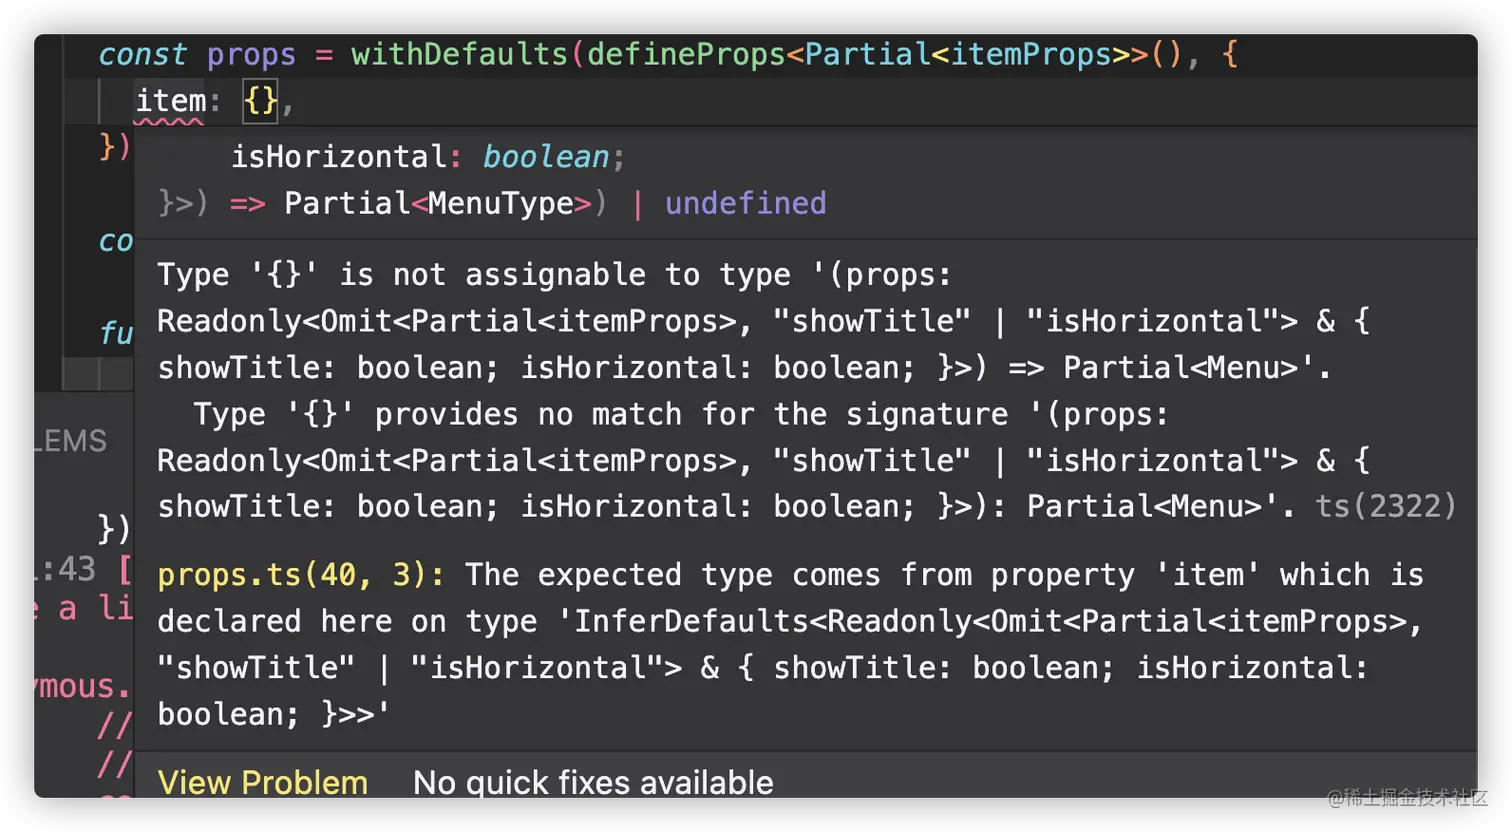This screenshot has height=832, width=1512.
Task: Click the ts(2322) error code
Action: tap(1385, 506)
